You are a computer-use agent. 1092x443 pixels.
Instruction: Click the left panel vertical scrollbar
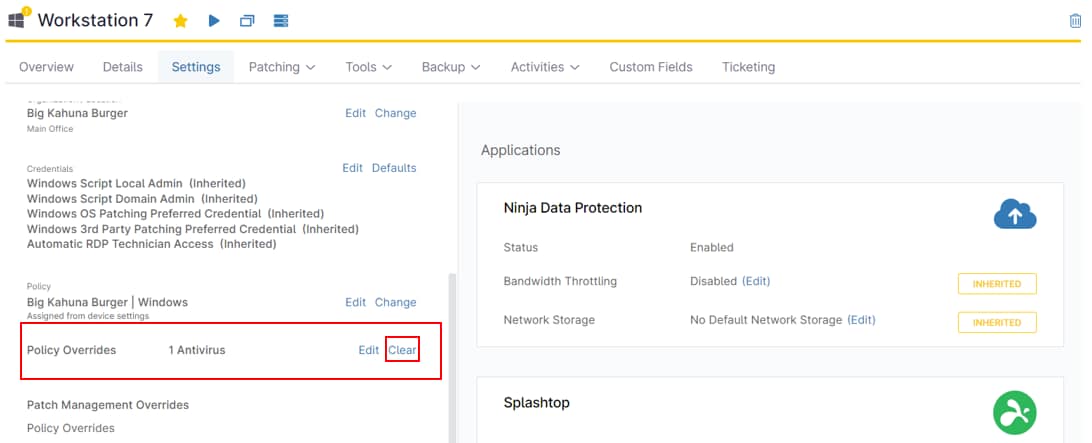[451, 350]
